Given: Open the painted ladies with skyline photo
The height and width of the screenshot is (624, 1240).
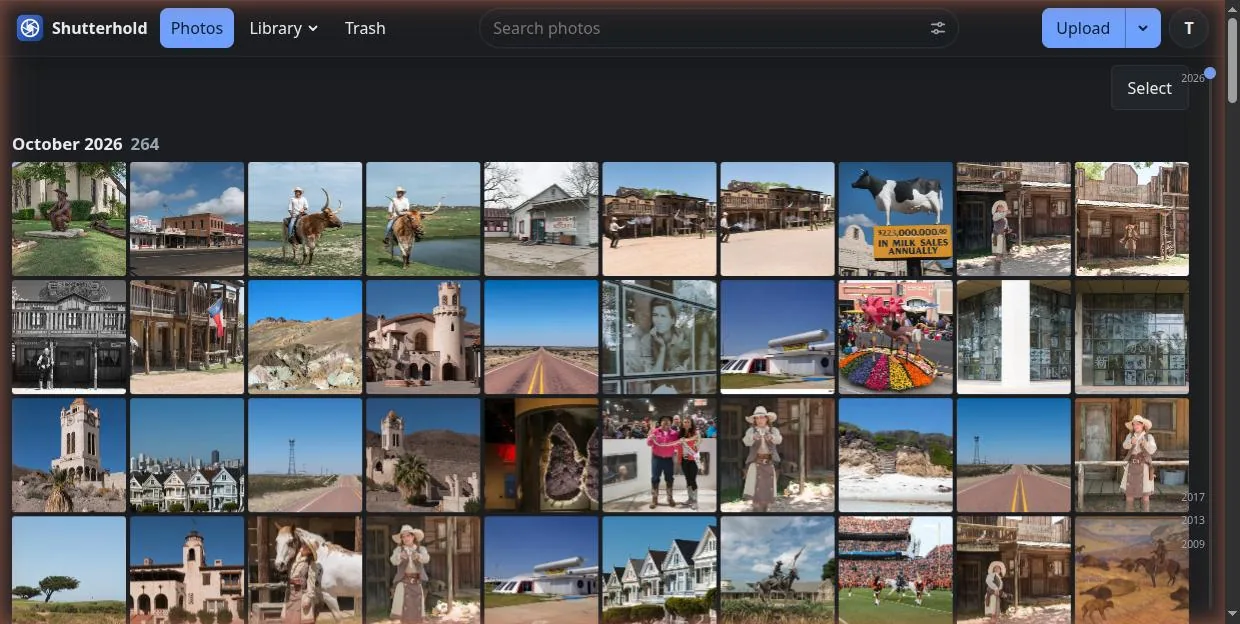Looking at the screenshot, I should point(187,455).
